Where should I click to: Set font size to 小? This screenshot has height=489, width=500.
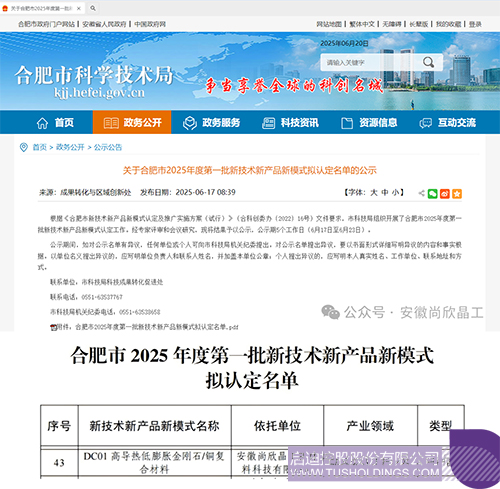click(x=395, y=192)
